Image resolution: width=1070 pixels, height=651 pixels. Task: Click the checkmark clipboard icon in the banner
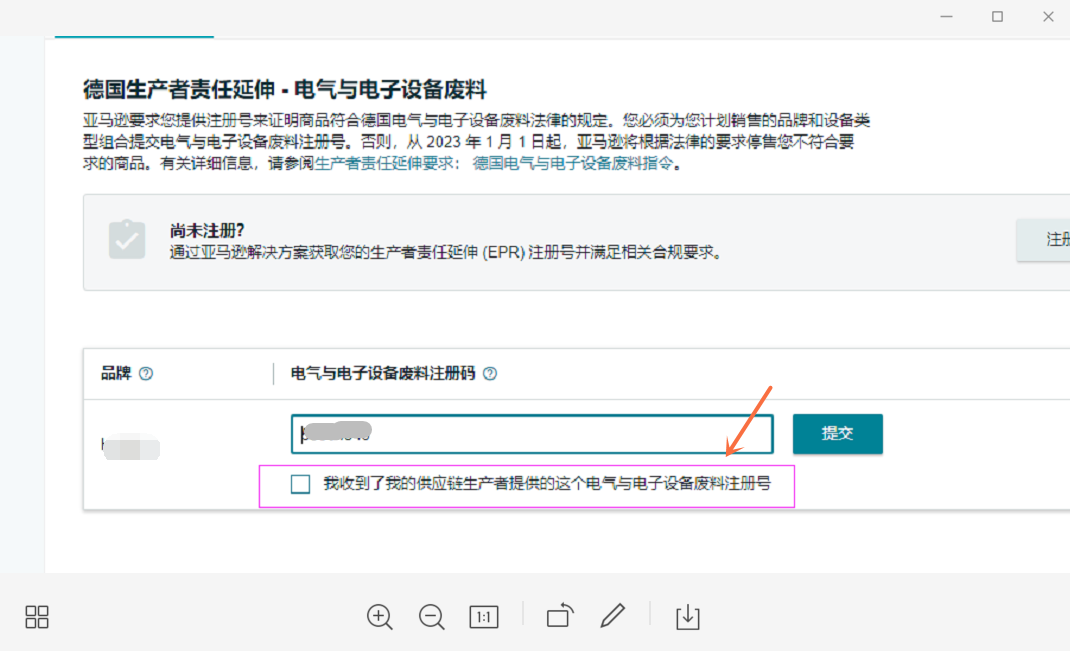[x=126, y=240]
